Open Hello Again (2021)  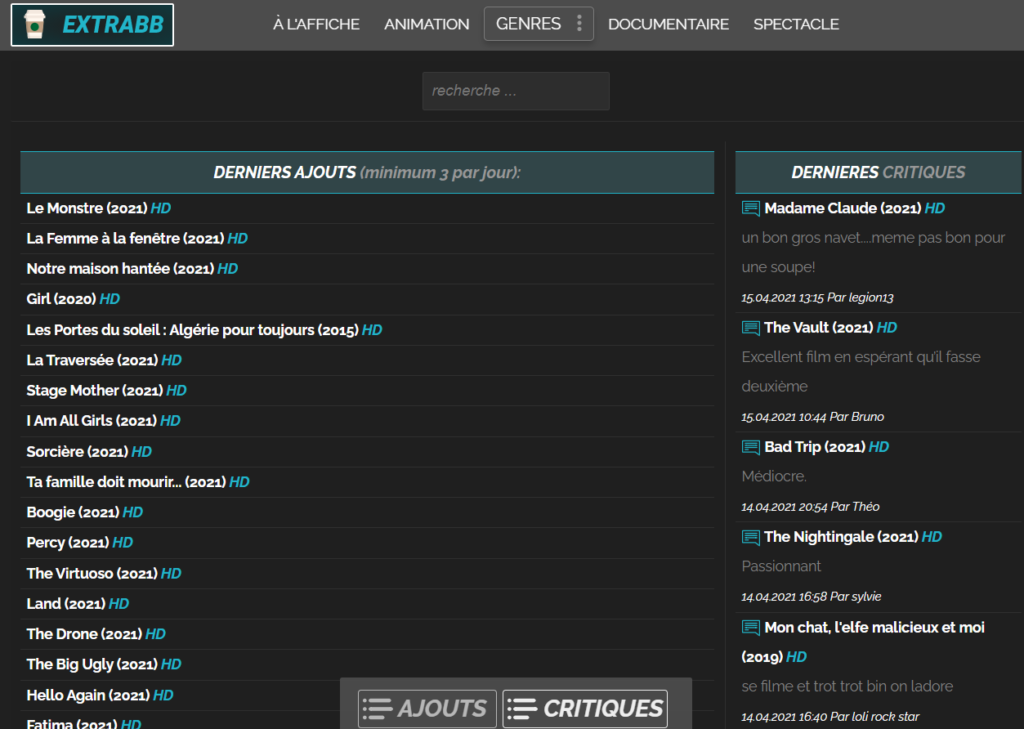[x=100, y=695]
